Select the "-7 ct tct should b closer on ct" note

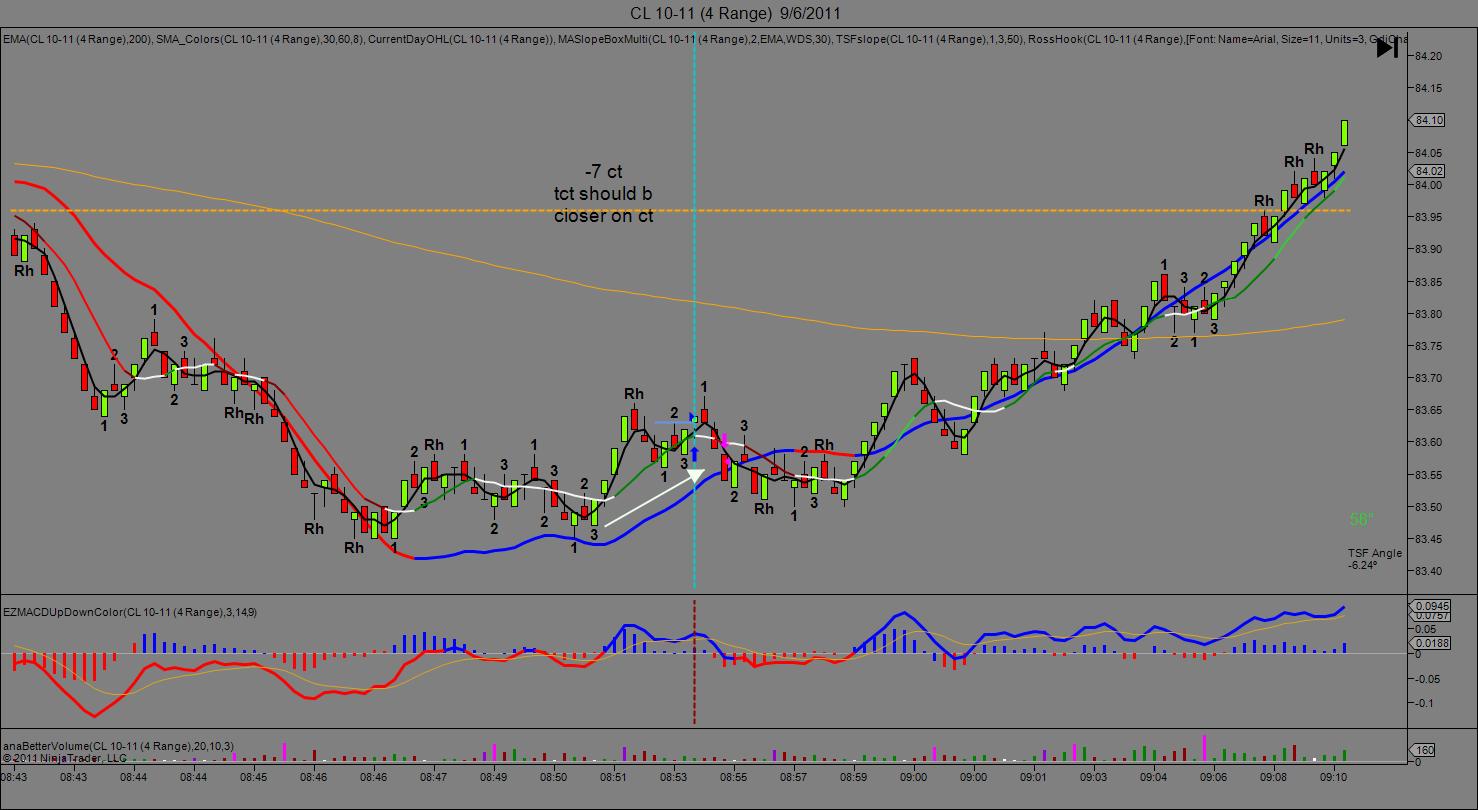click(604, 193)
